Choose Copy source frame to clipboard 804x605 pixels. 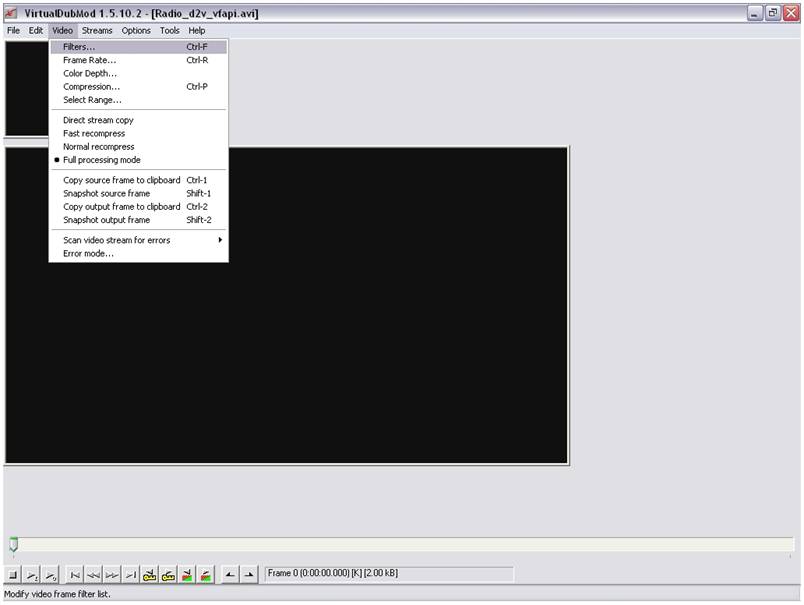[x=138, y=180]
